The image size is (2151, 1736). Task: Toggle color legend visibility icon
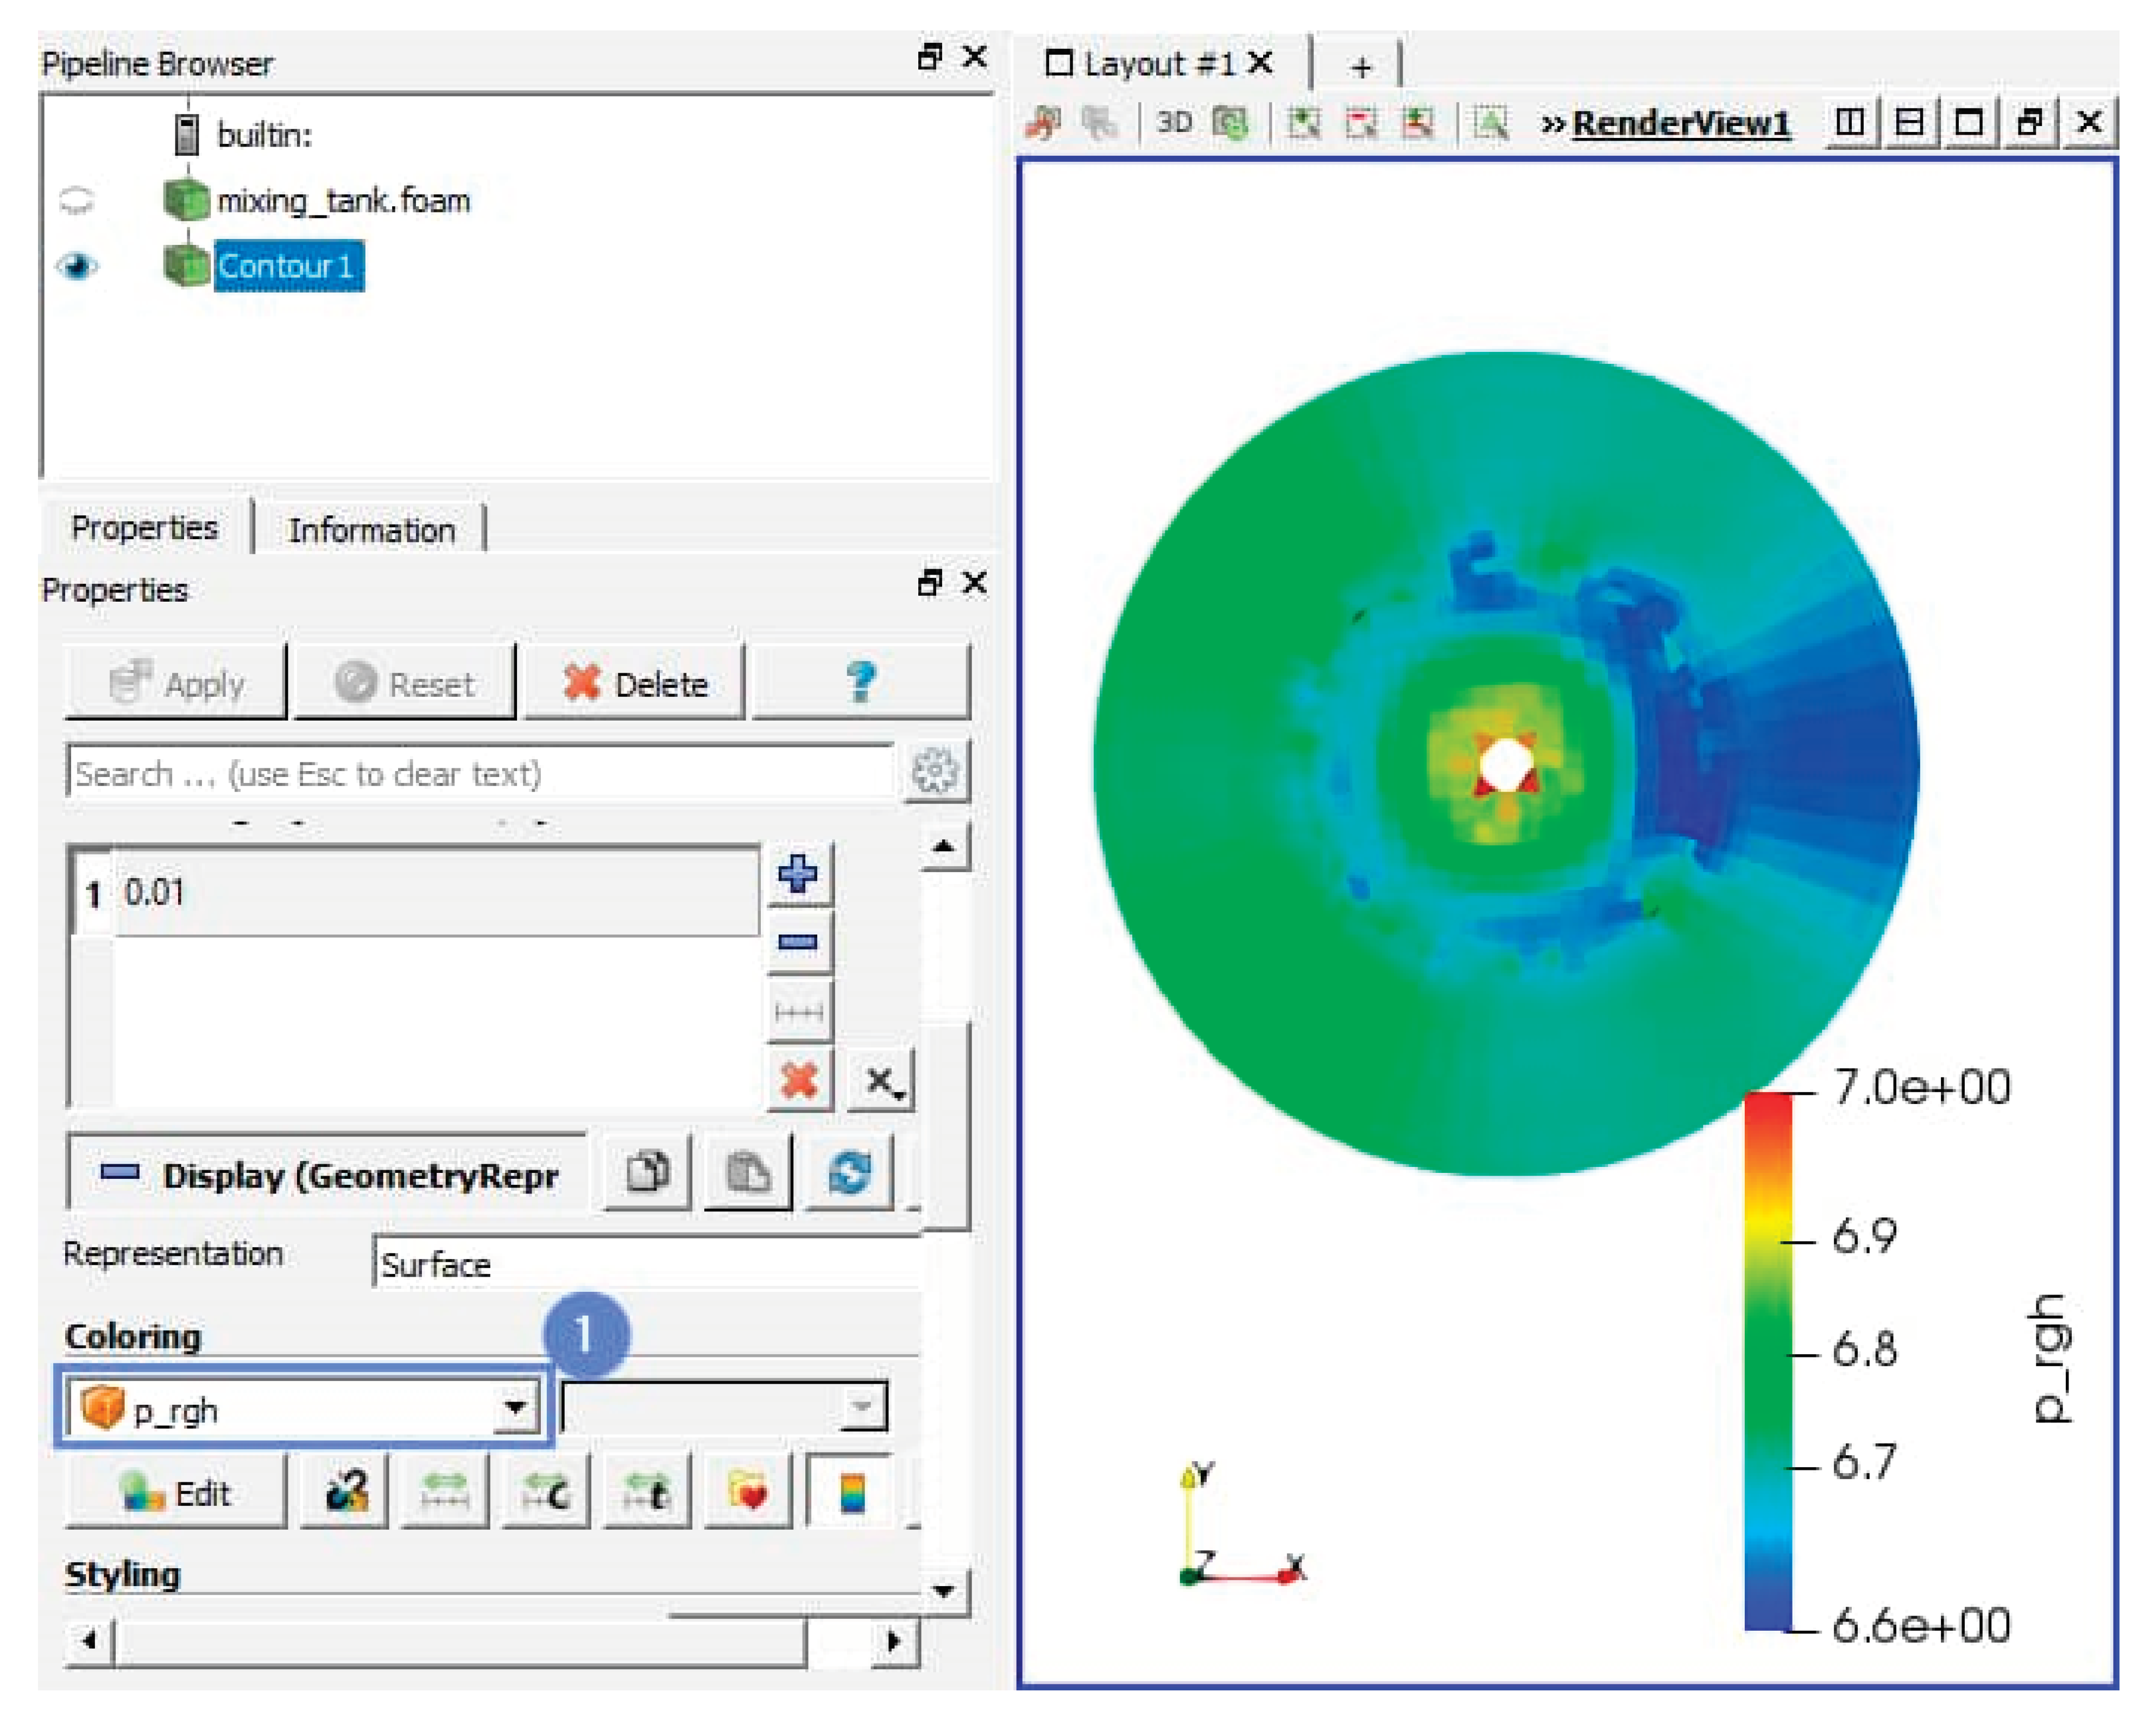pyautogui.click(x=851, y=1493)
